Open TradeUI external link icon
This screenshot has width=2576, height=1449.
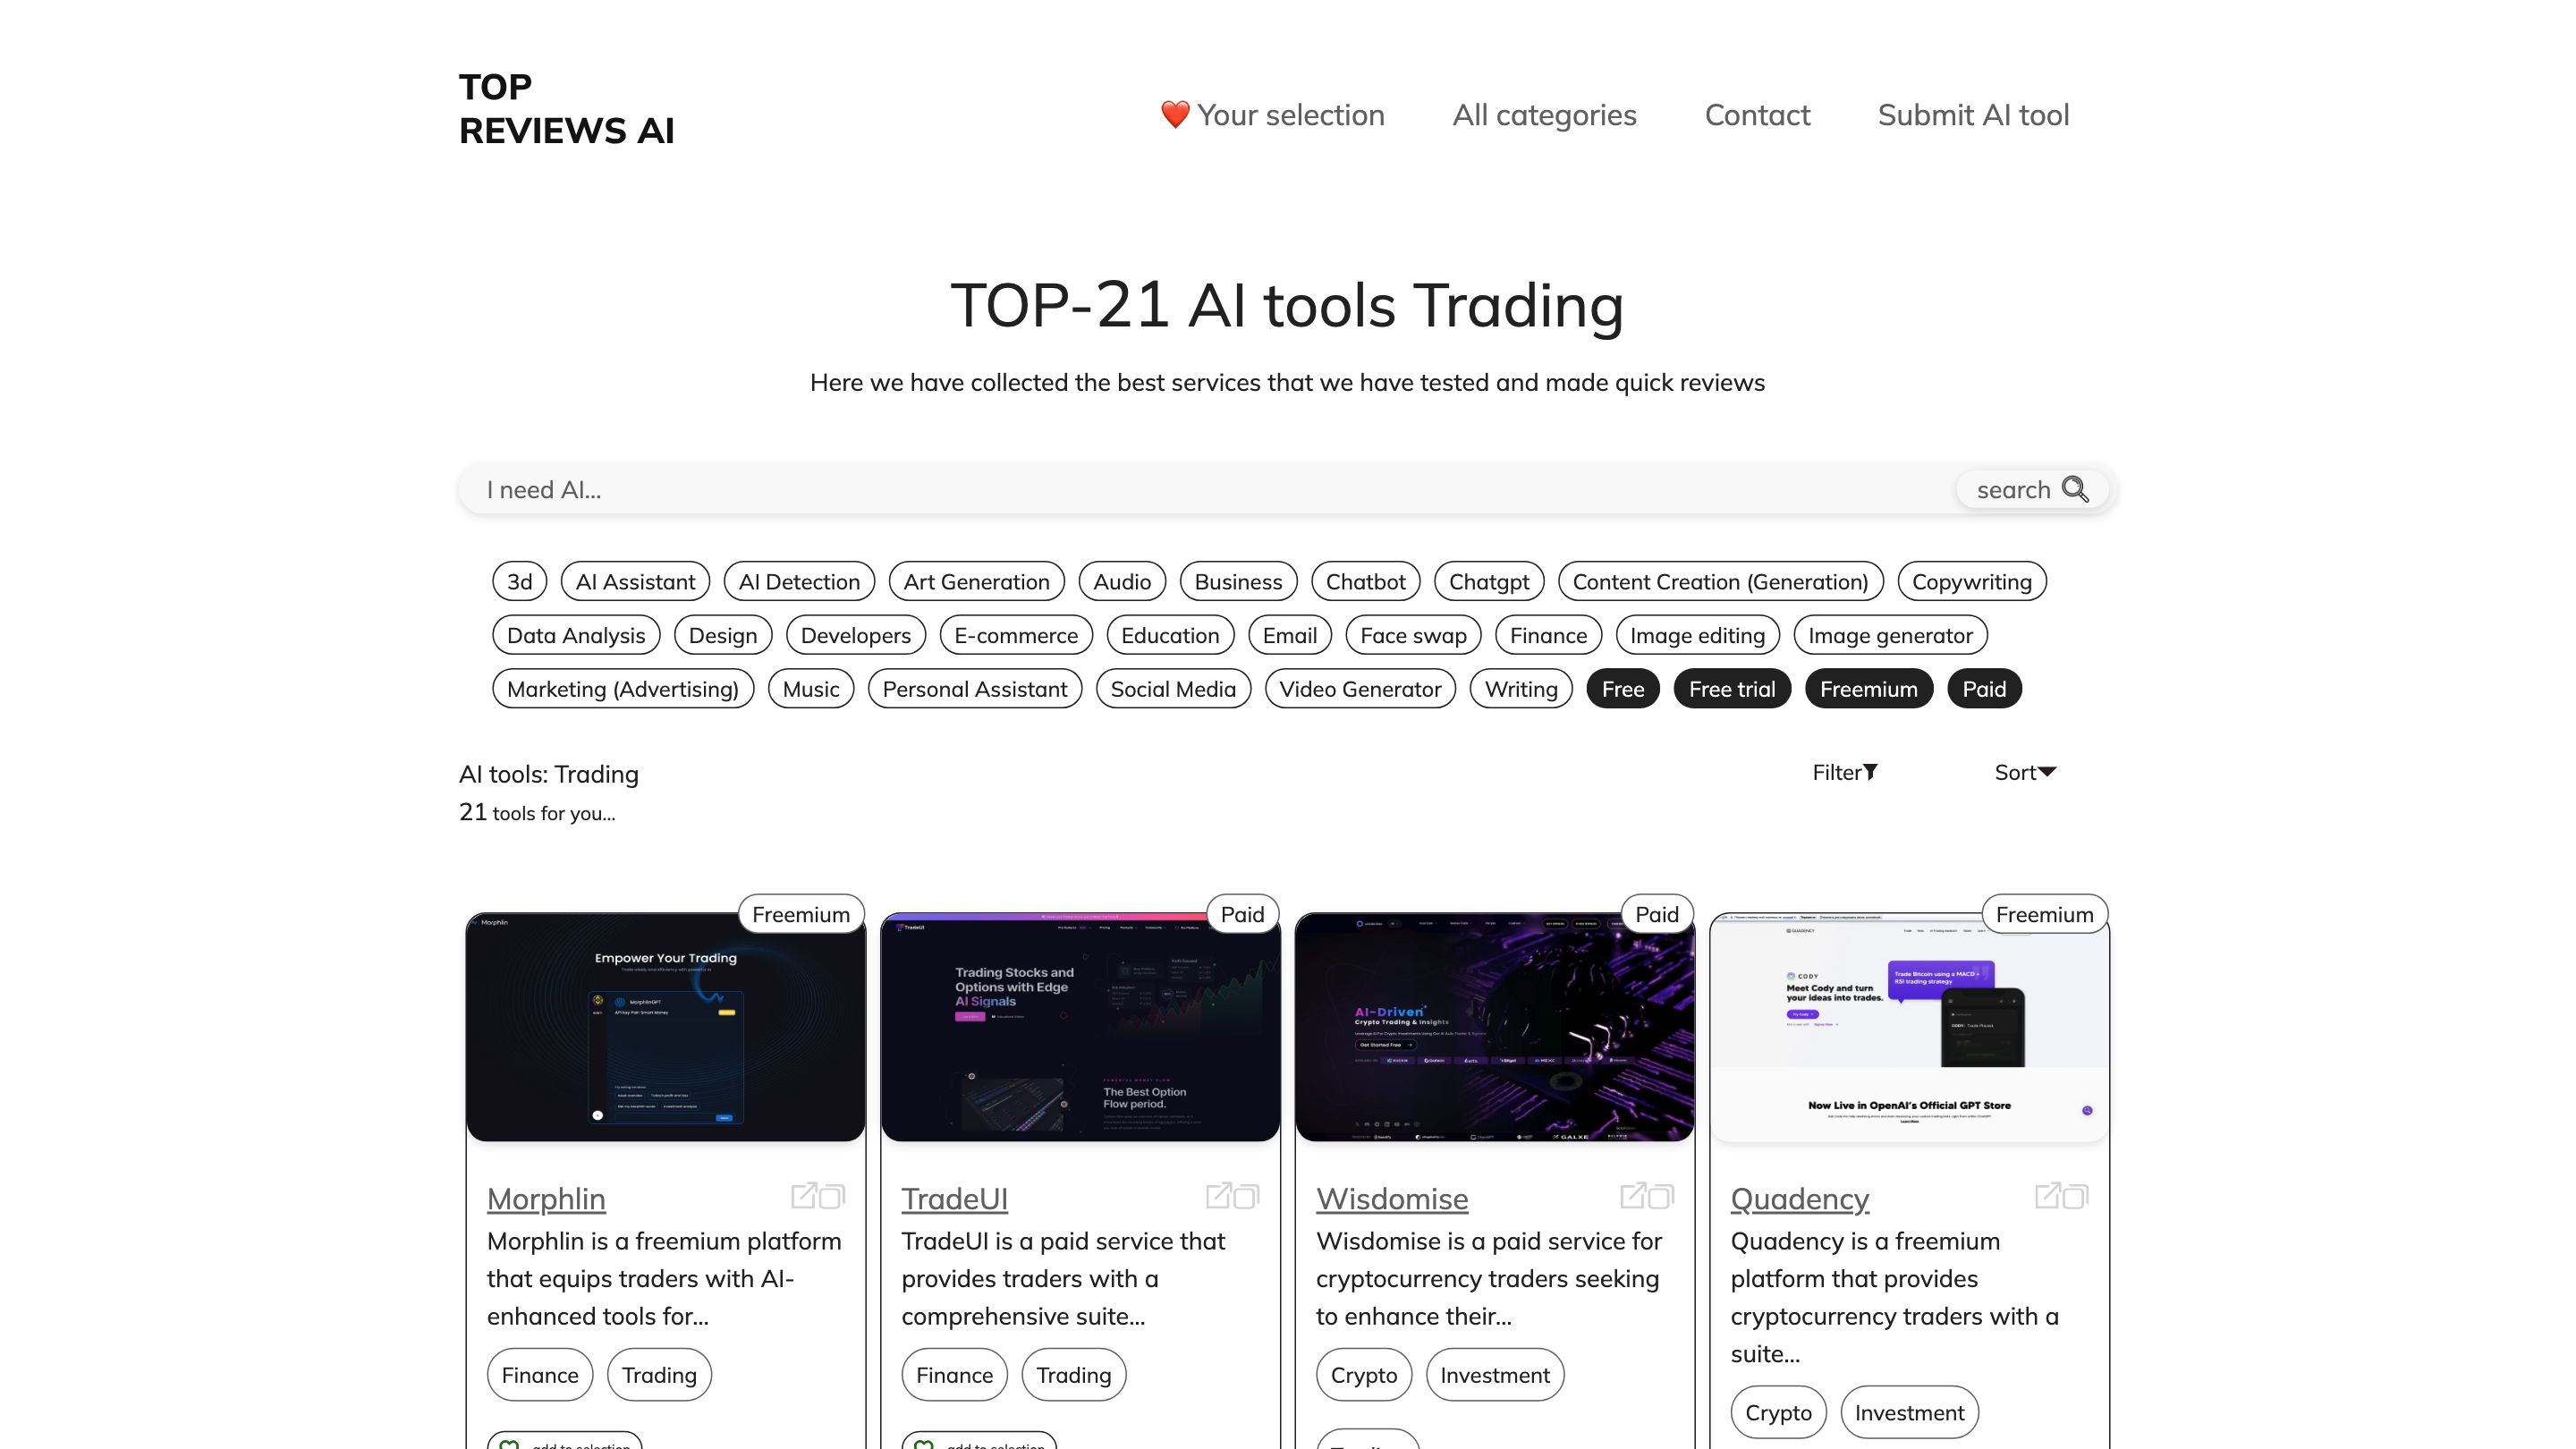1218,1195
